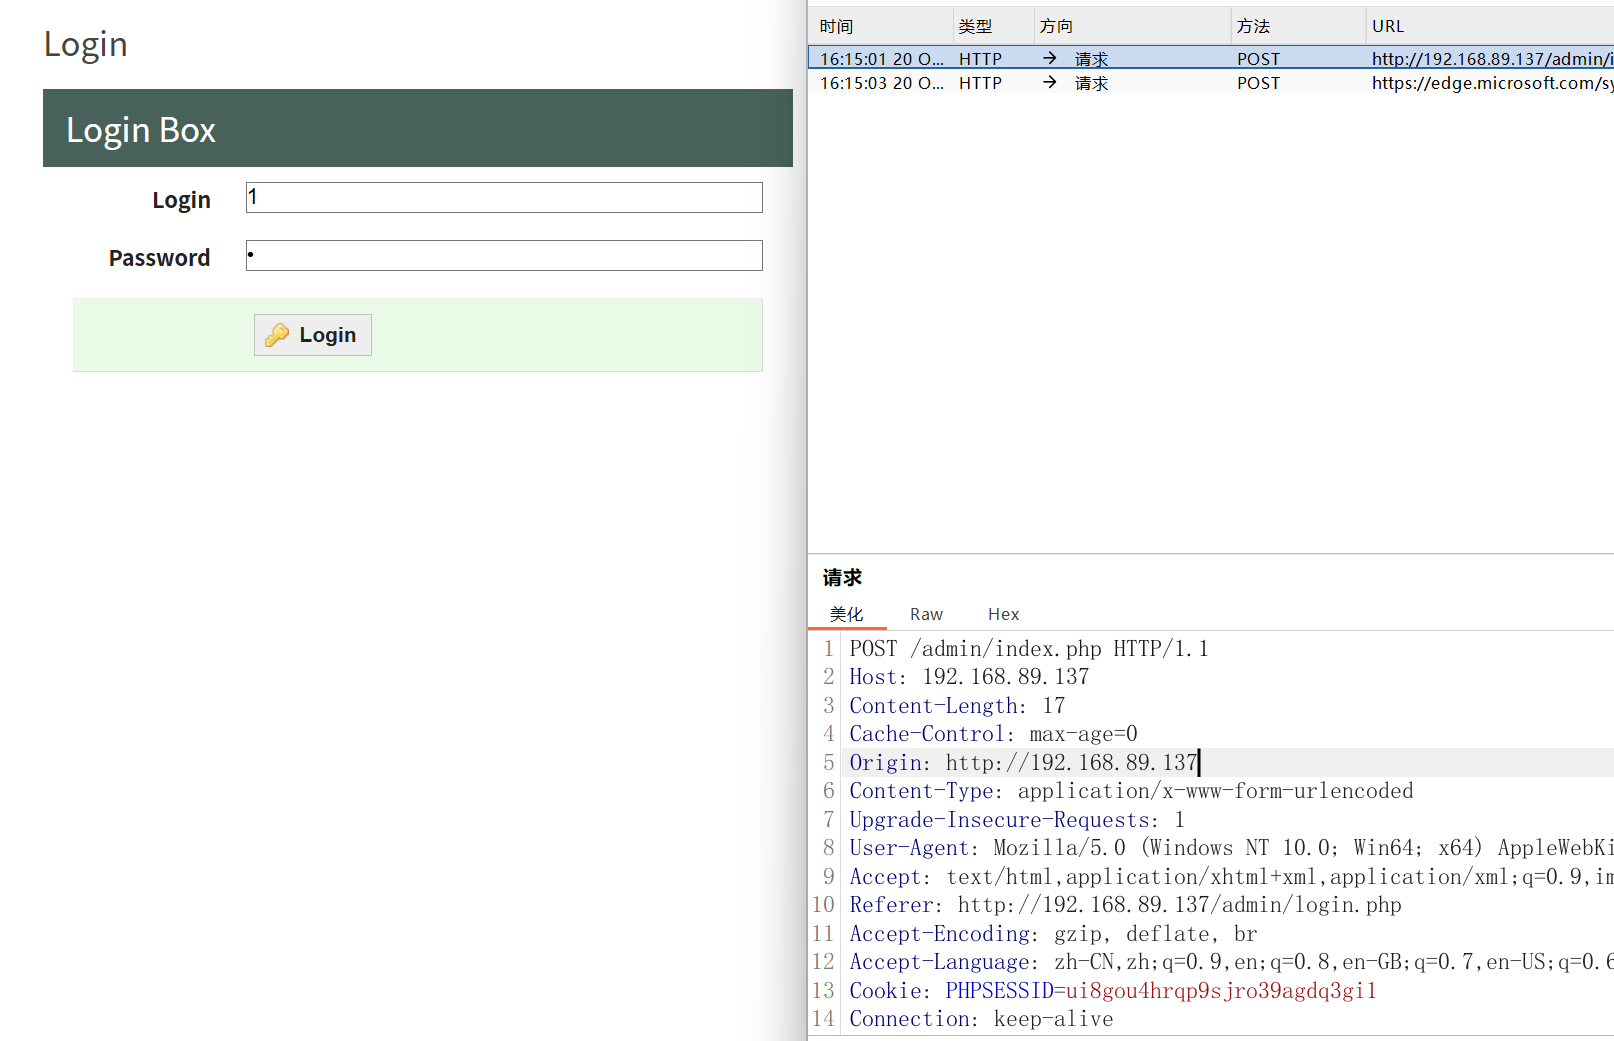Focus the Password input field
This screenshot has width=1614, height=1041.
(x=504, y=255)
